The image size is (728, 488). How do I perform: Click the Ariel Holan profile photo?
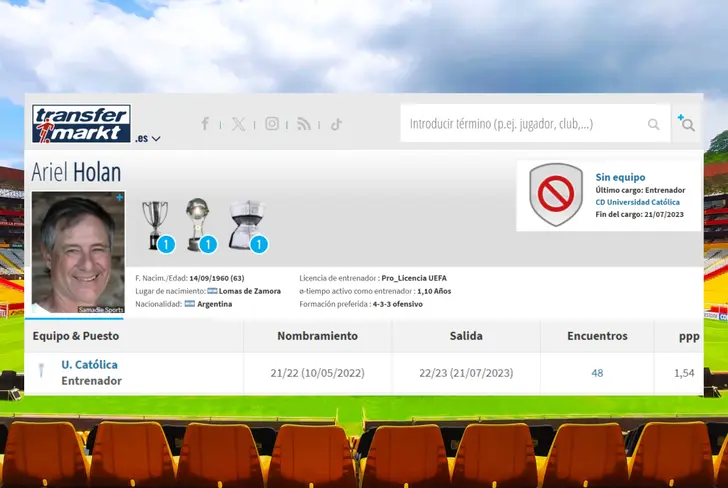[78, 253]
